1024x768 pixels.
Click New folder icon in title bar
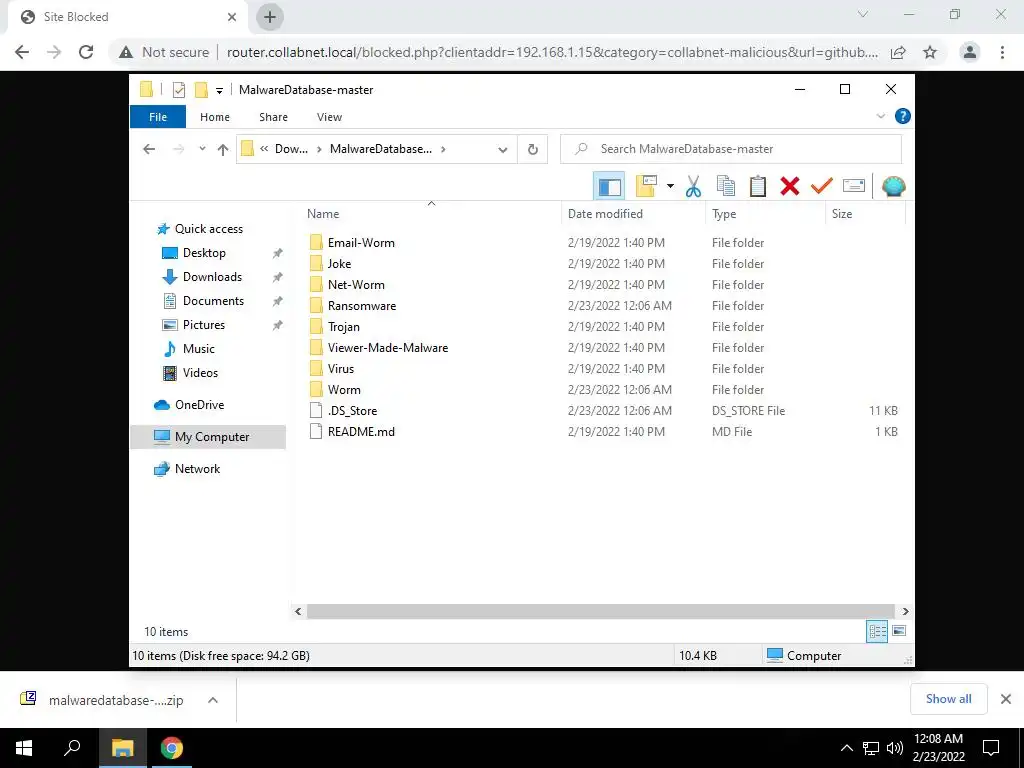tap(201, 89)
